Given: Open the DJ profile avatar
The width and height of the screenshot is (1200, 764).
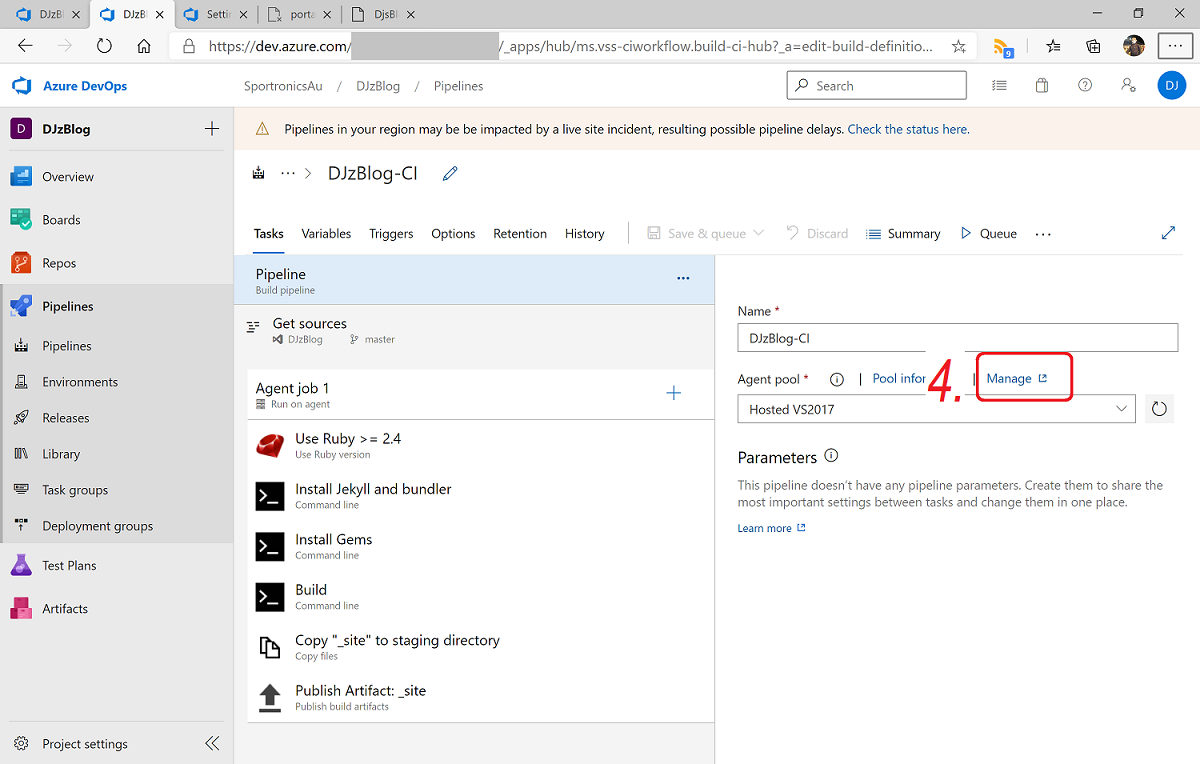Looking at the screenshot, I should coord(1172,86).
